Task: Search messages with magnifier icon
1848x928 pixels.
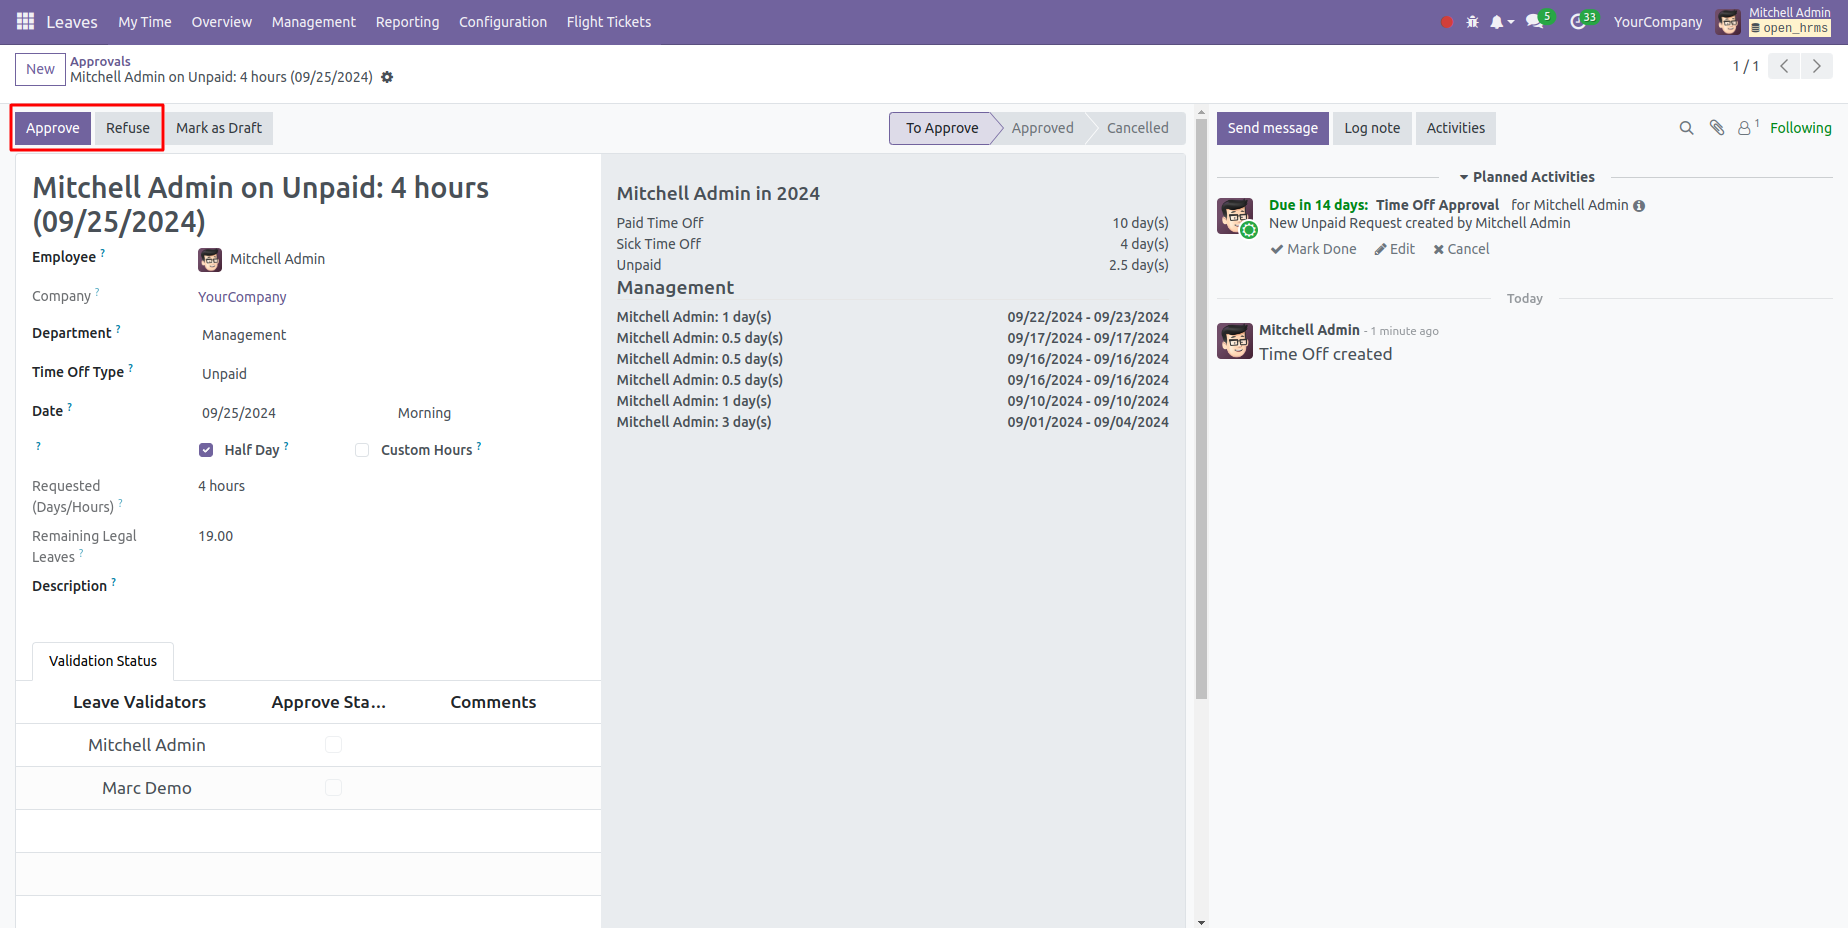Action: tap(1686, 128)
